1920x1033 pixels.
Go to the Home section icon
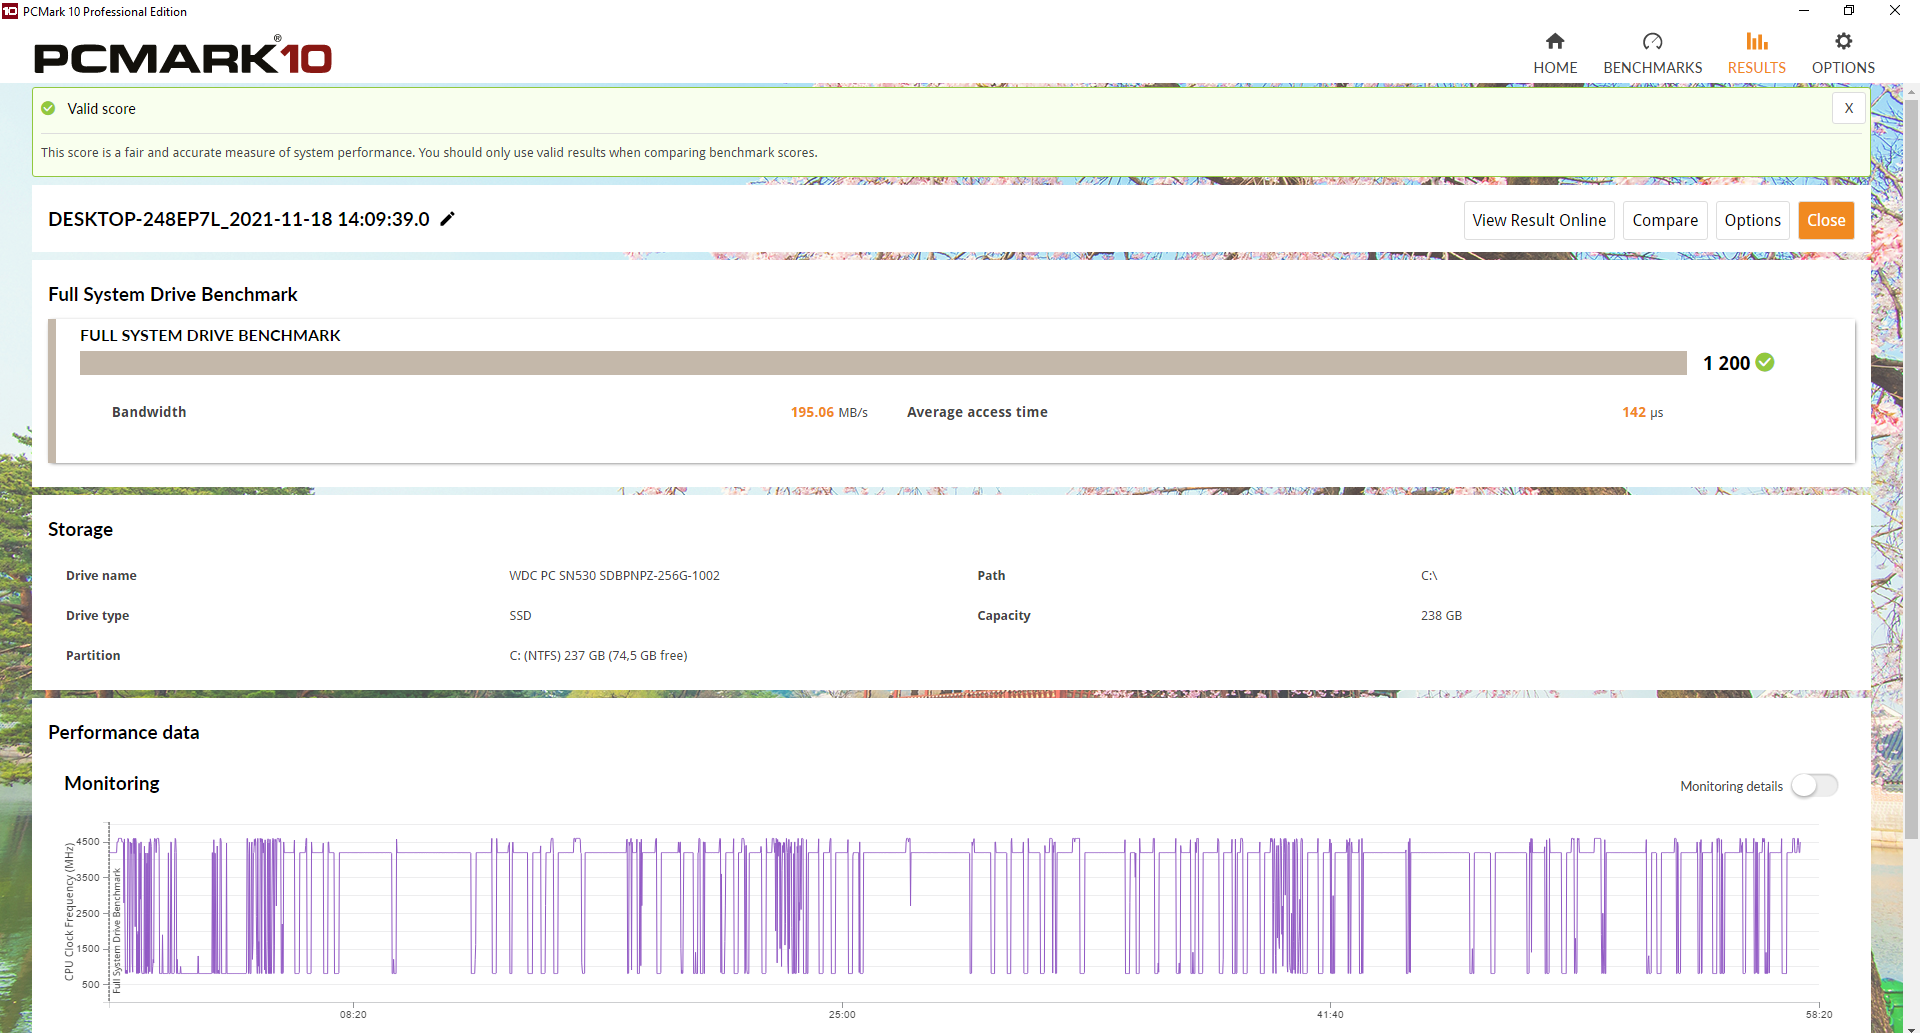1555,41
